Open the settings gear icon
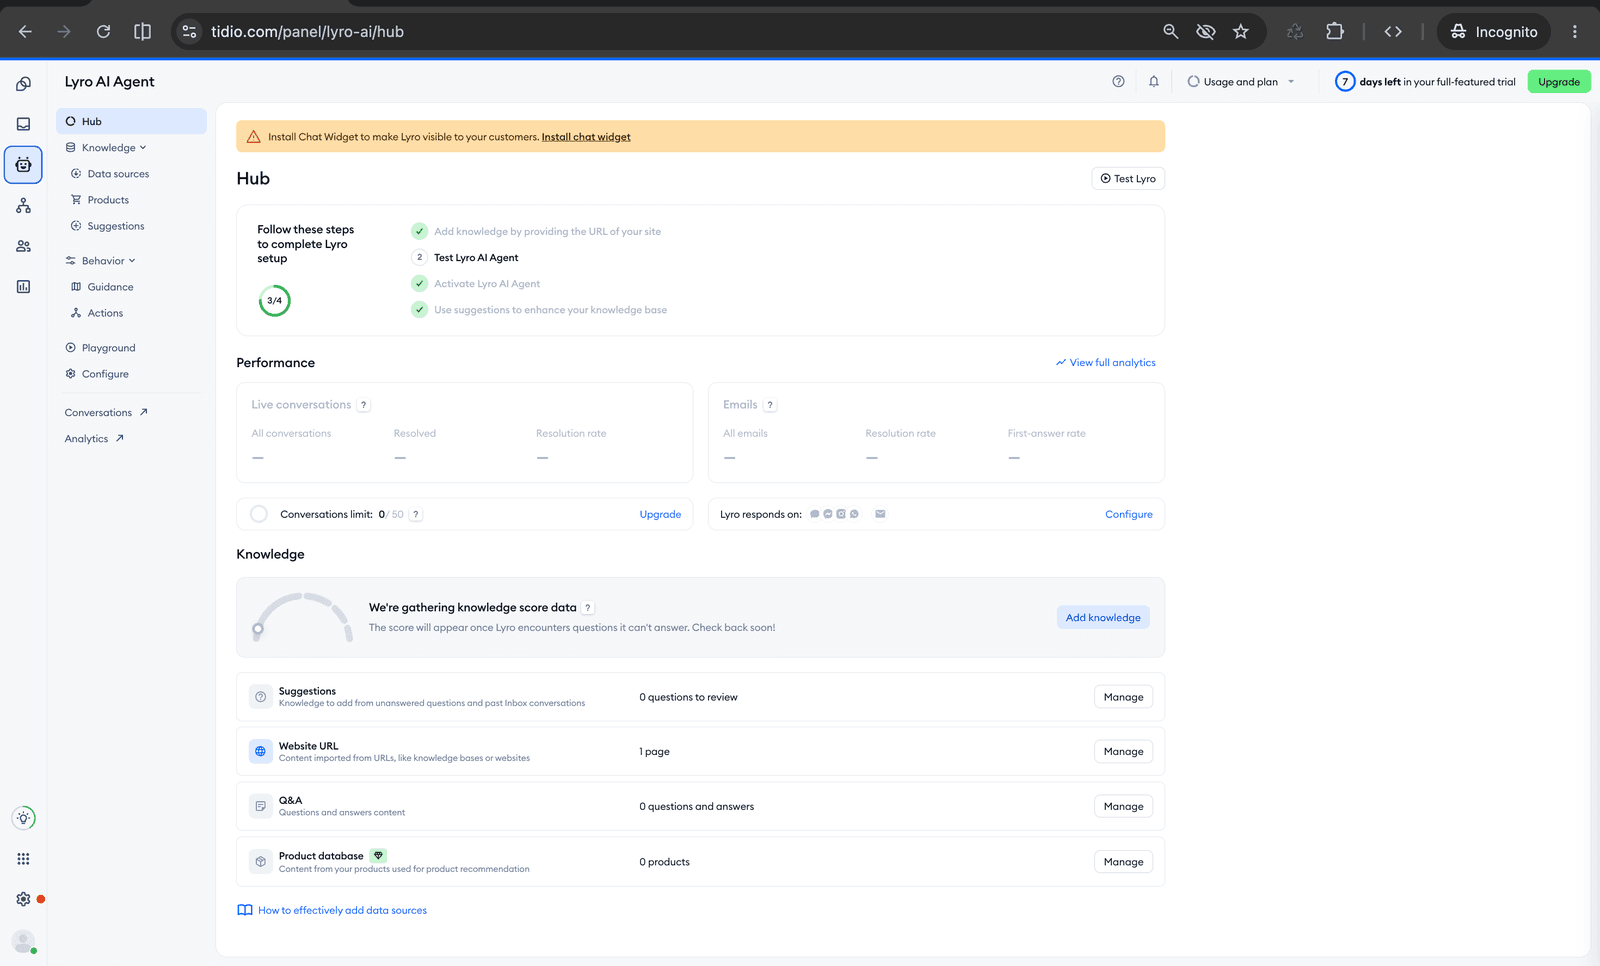Viewport: 1600px width, 966px height. [23, 899]
